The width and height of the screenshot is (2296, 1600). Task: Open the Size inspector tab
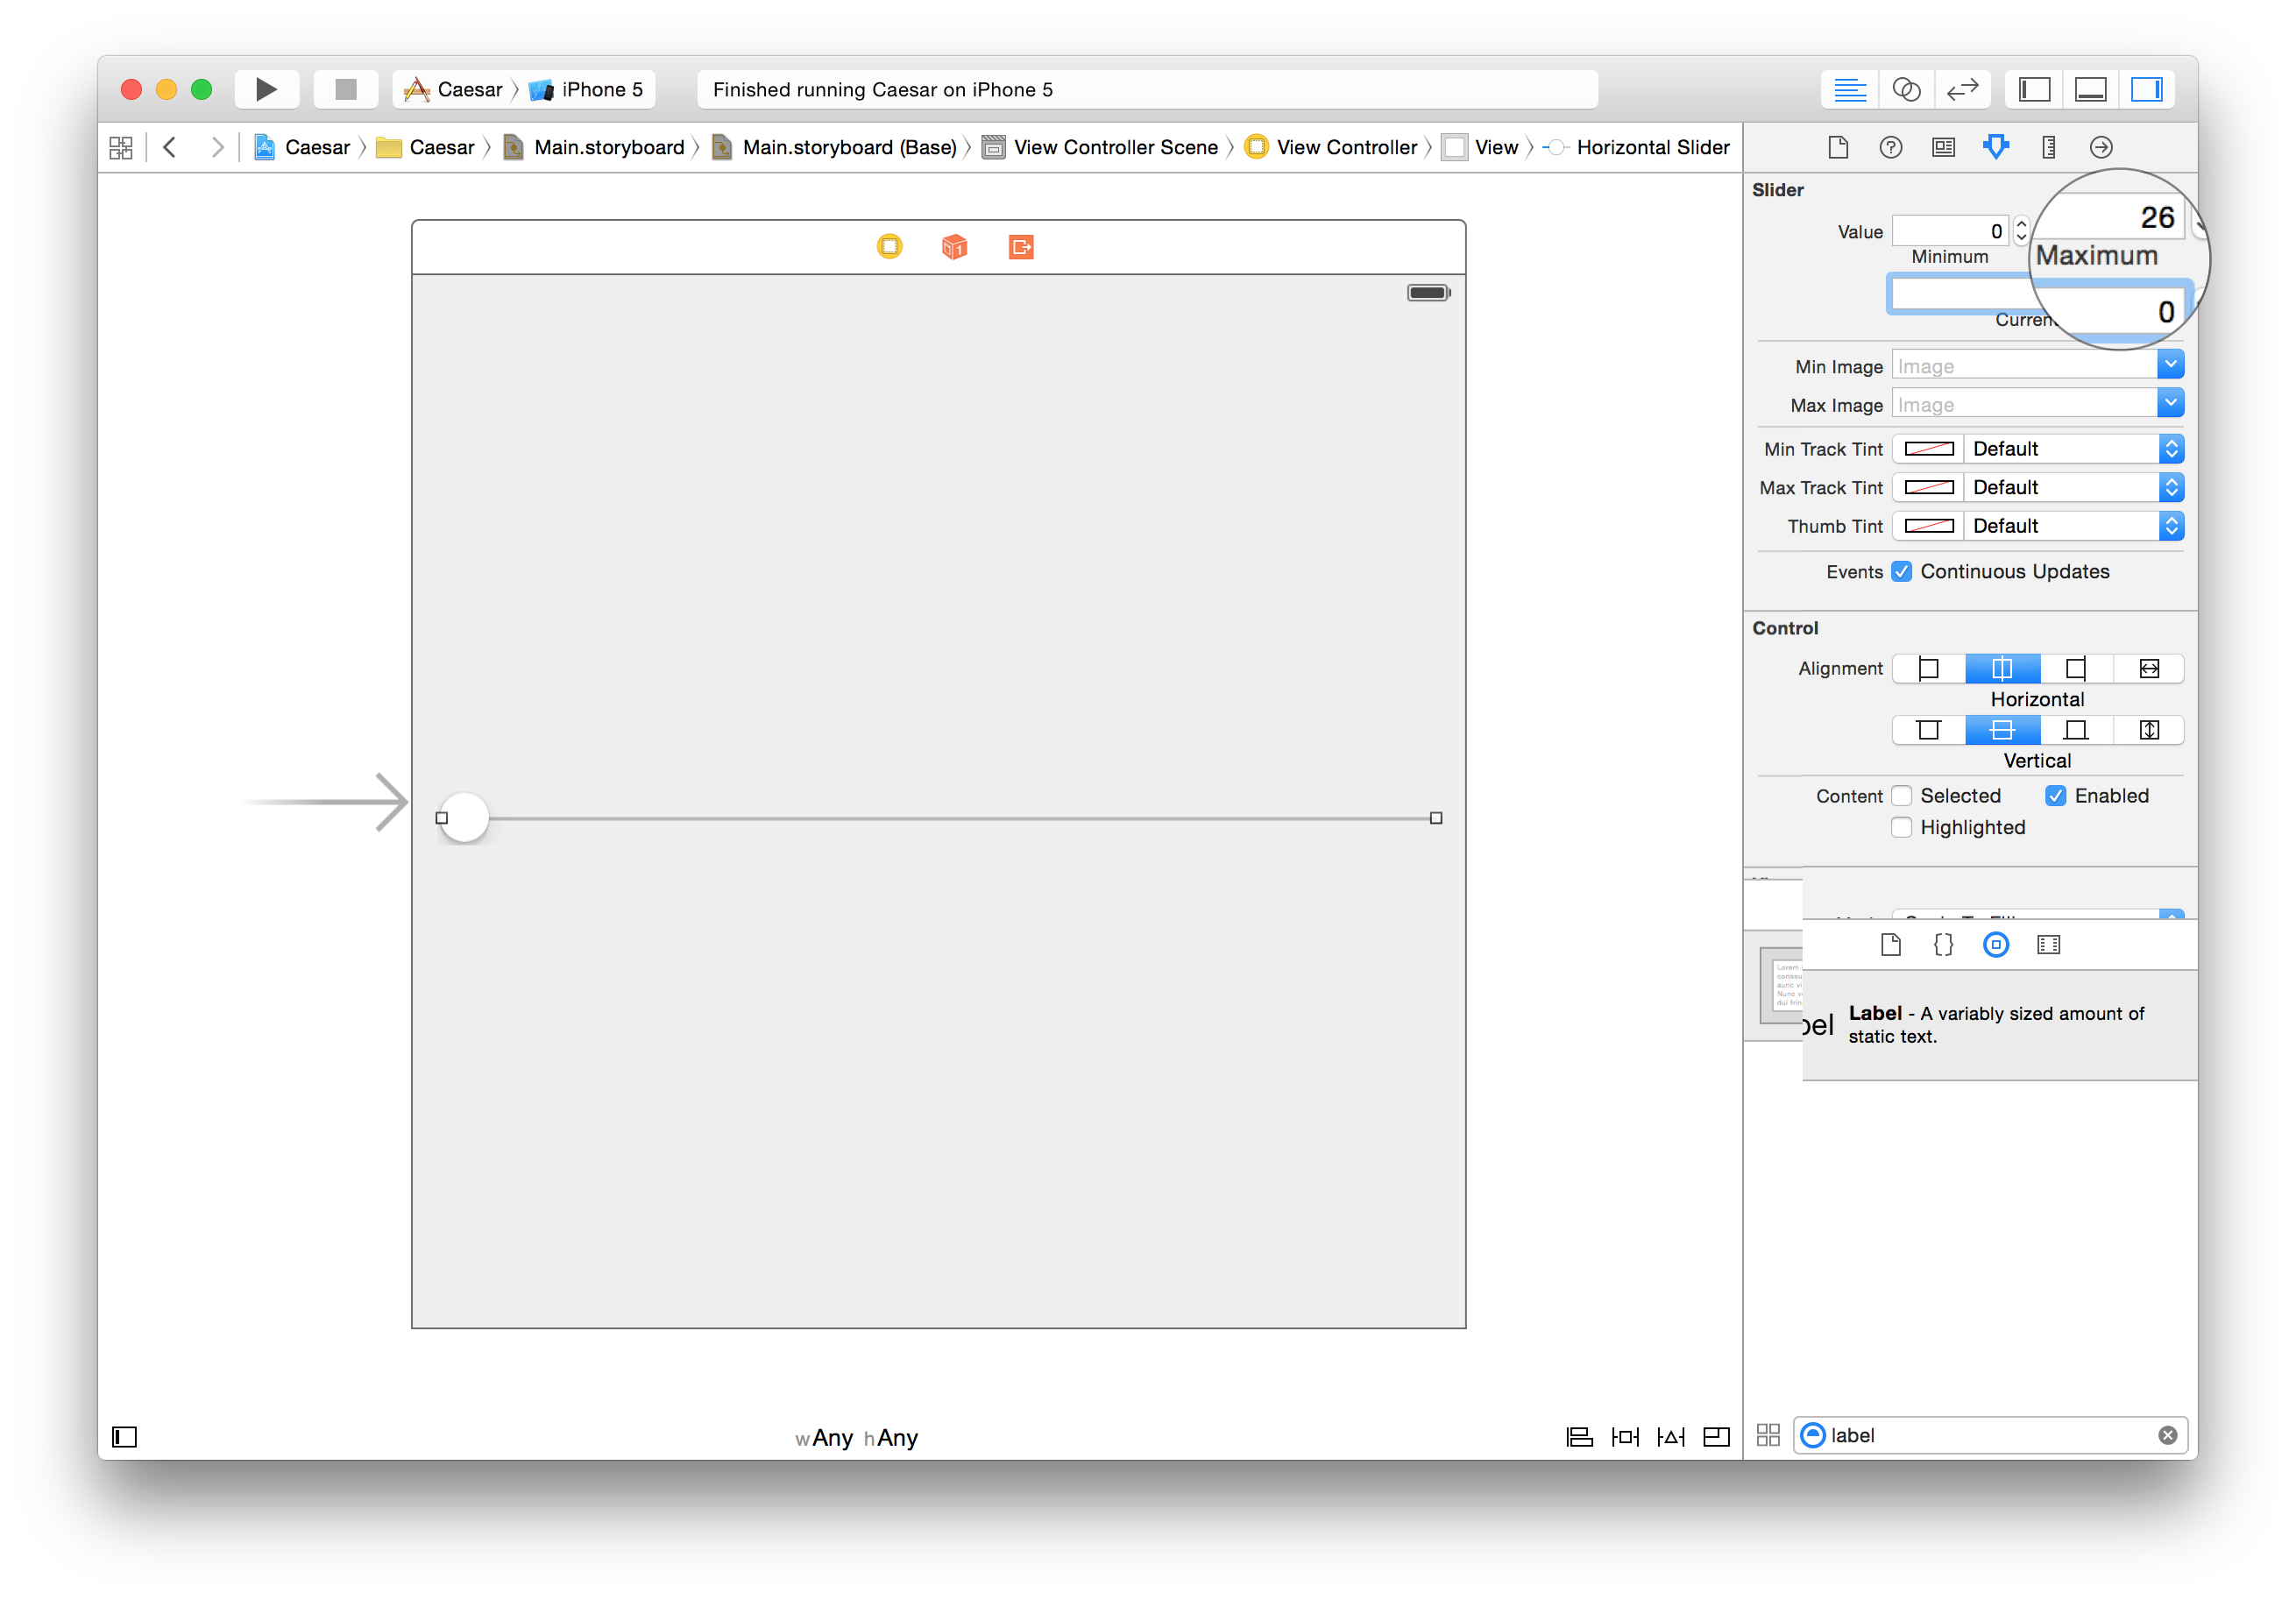(2048, 148)
